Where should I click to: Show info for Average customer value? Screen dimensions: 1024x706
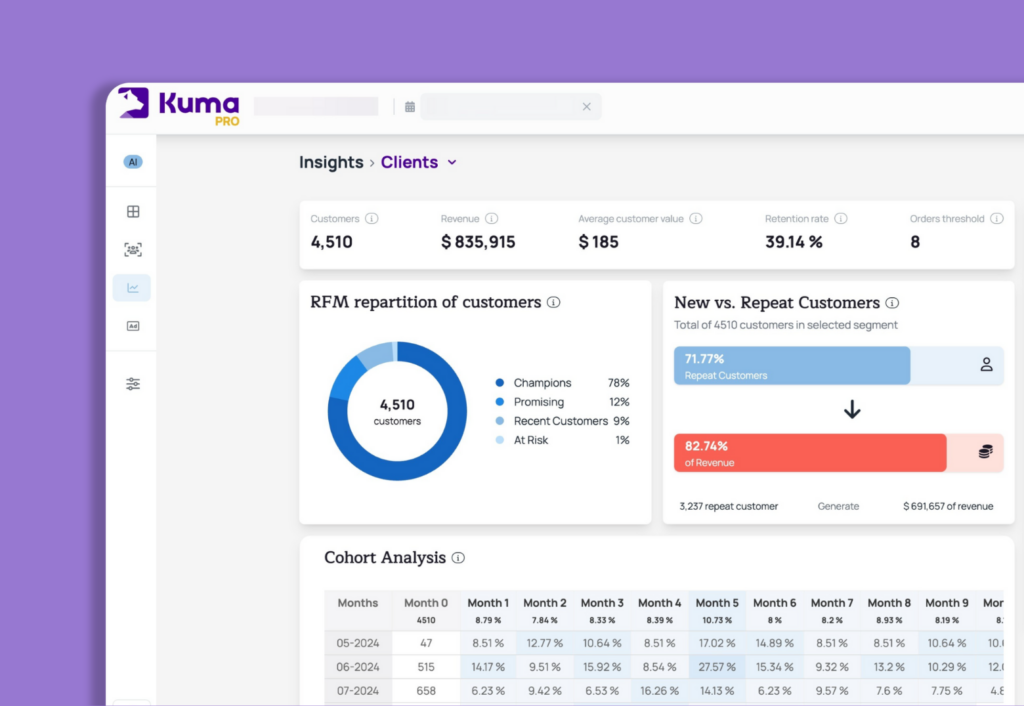click(696, 219)
